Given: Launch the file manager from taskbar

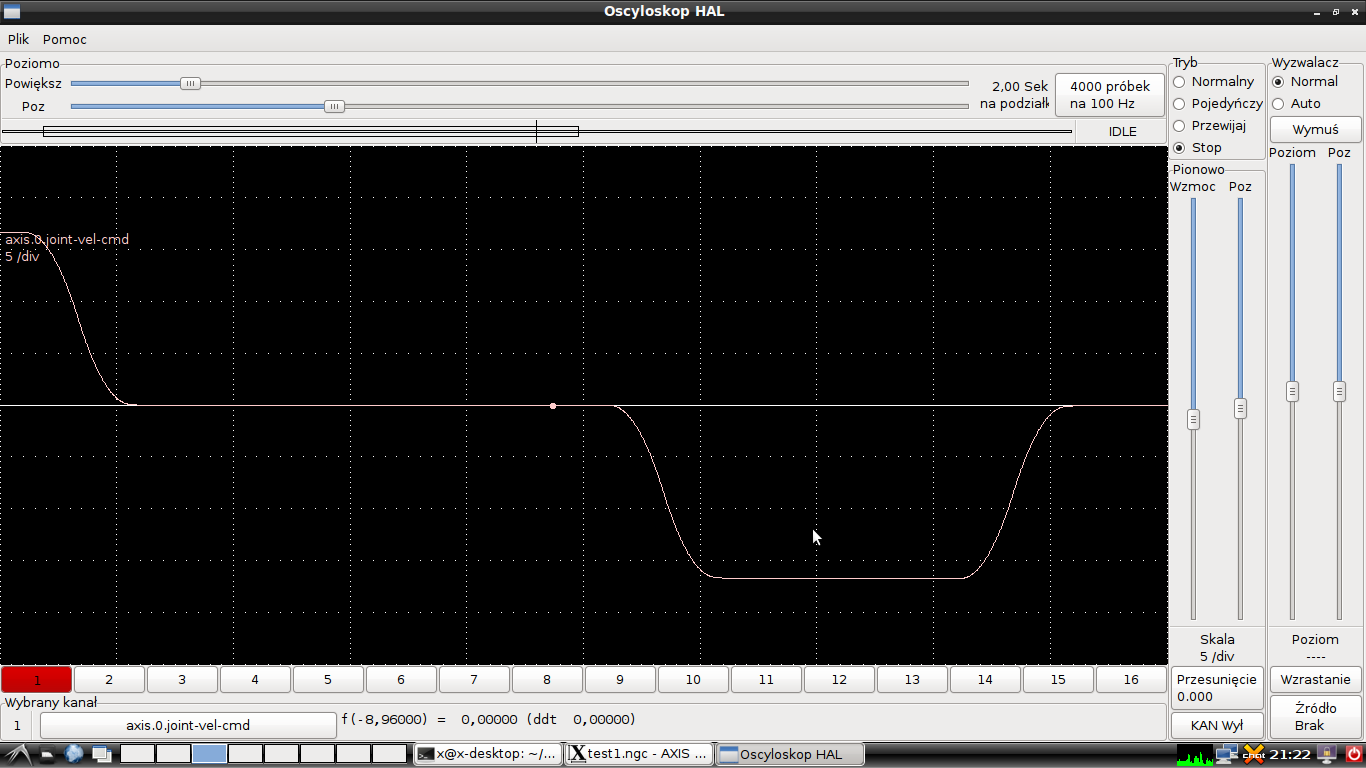Looking at the screenshot, I should [47, 754].
